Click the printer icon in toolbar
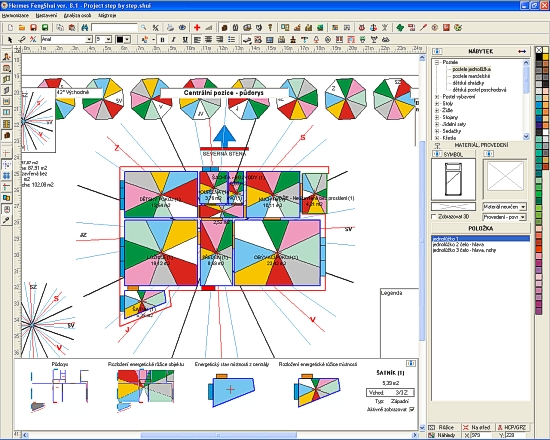 tap(170, 27)
